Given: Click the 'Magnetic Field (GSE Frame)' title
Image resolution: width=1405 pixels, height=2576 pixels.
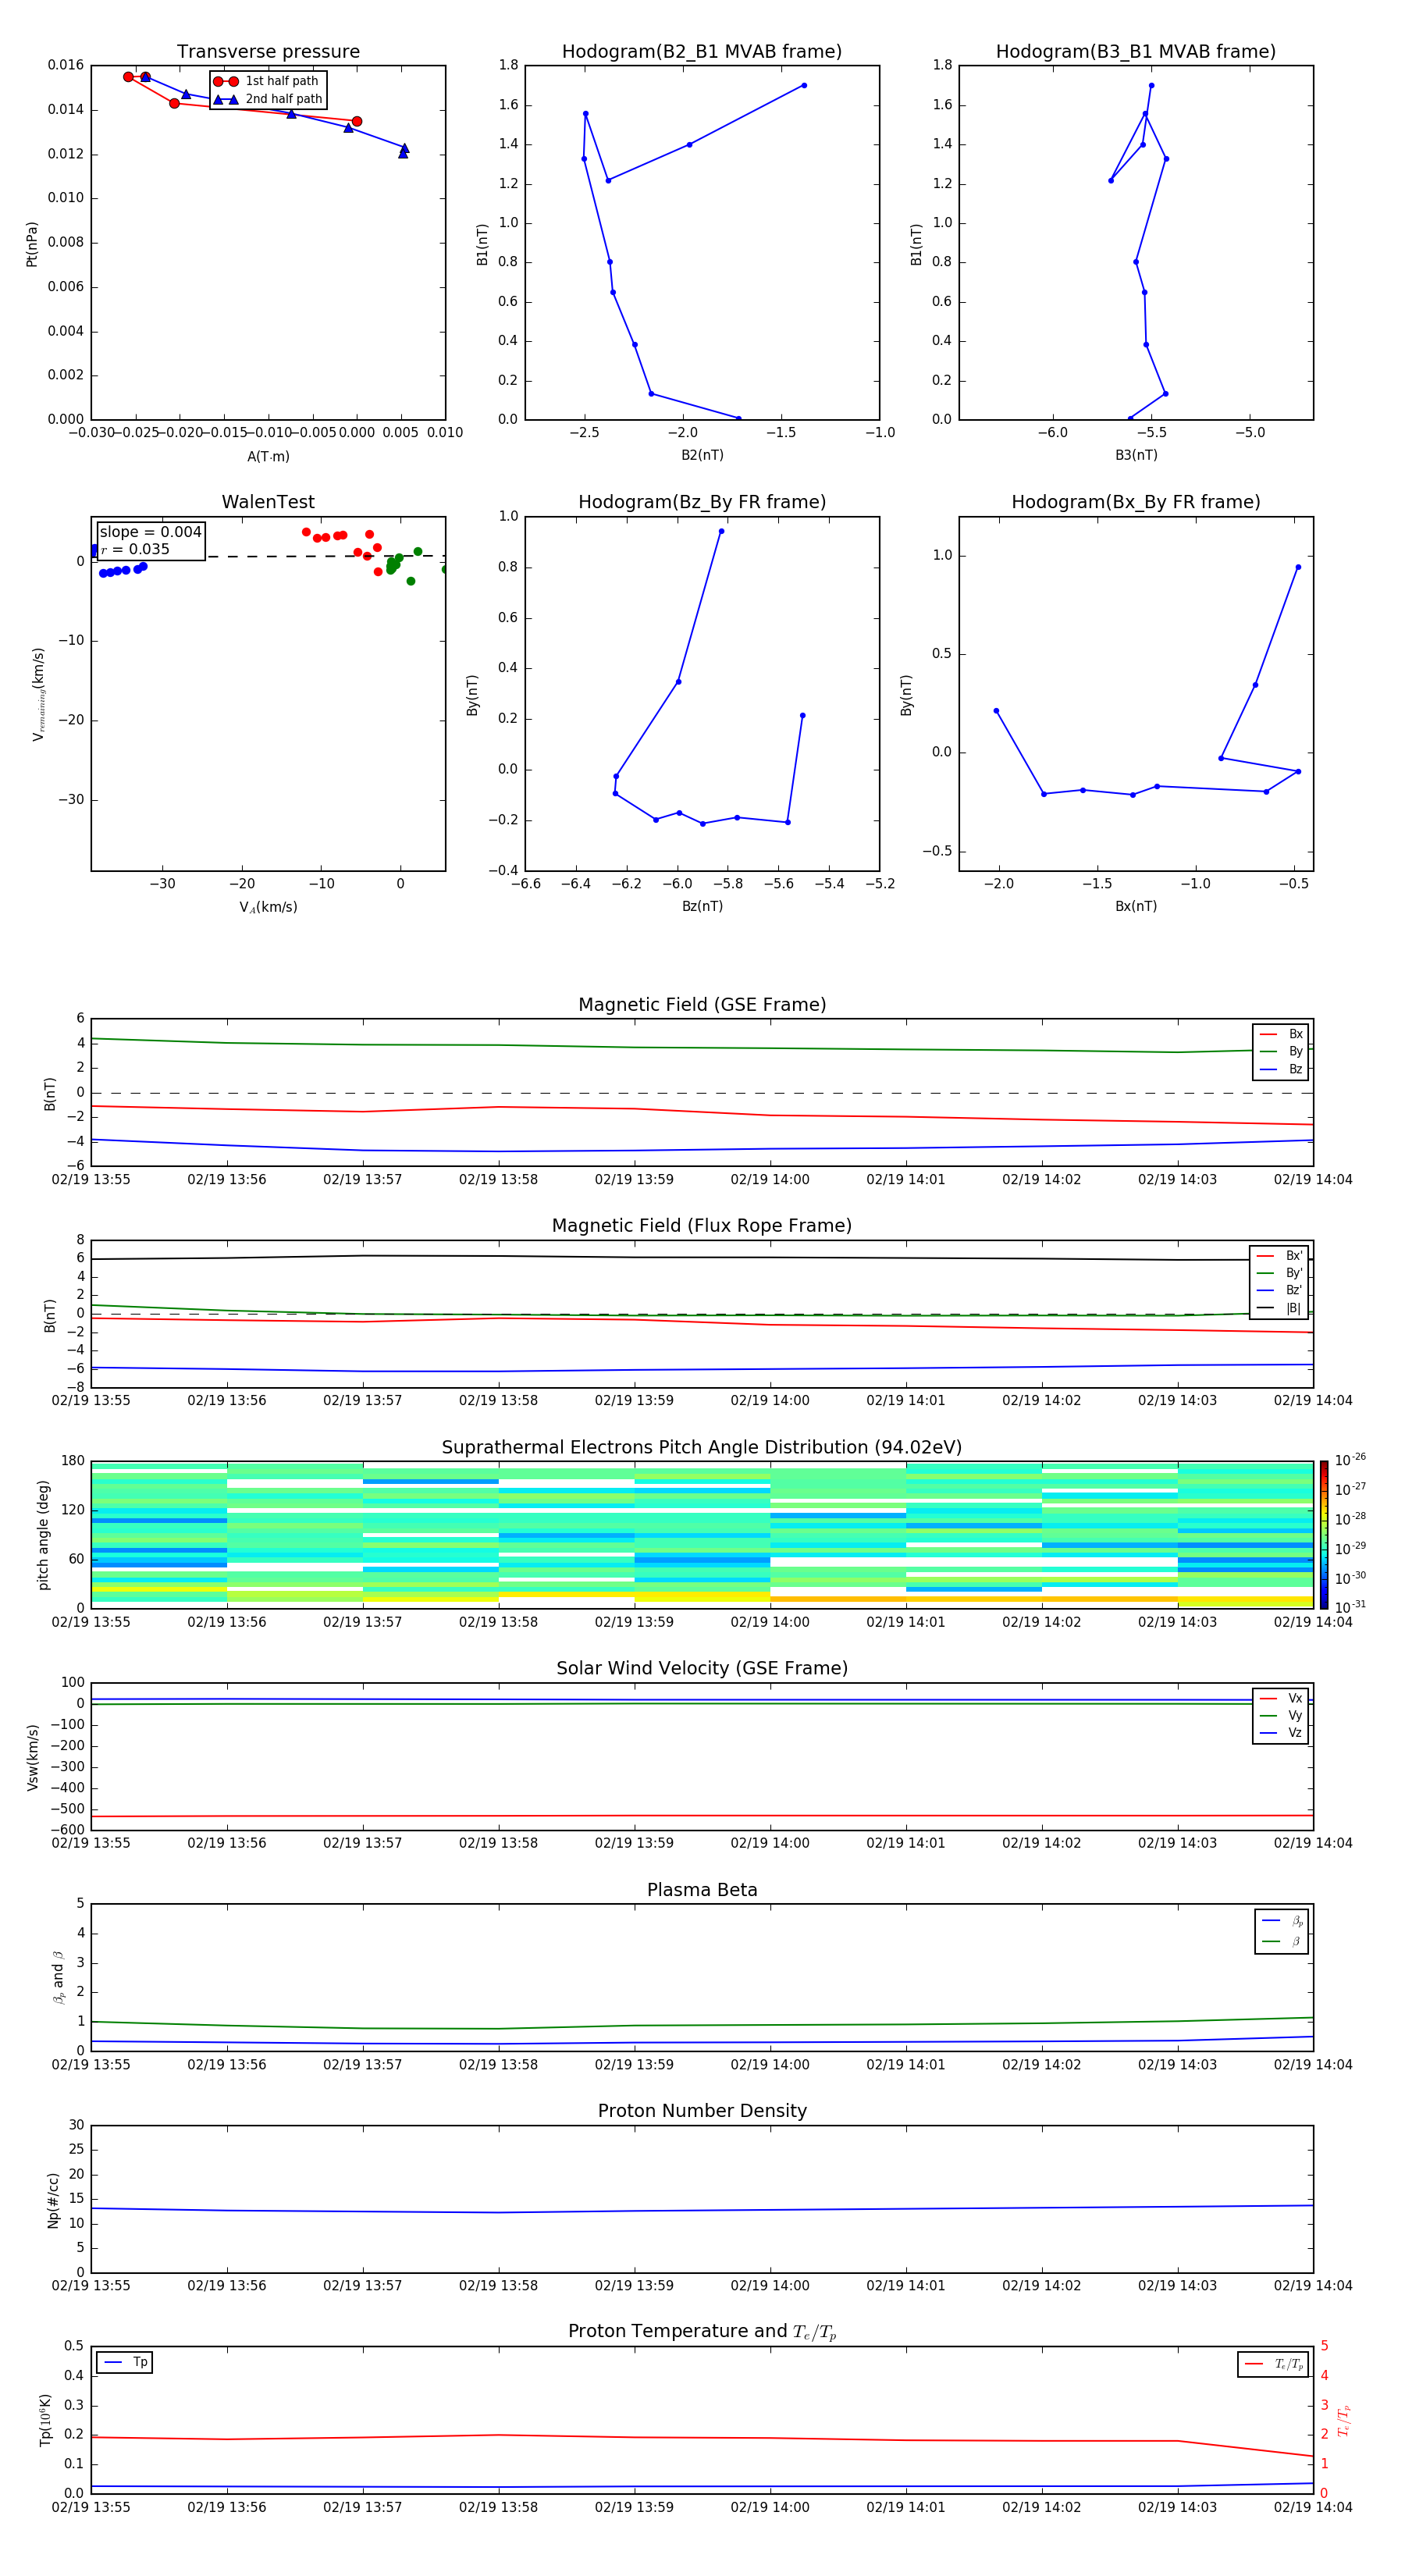Looking at the screenshot, I should pyautogui.click(x=702, y=1005).
